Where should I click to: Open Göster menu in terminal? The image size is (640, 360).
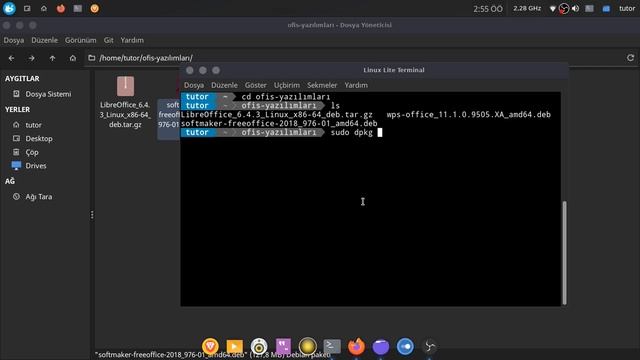[x=256, y=85]
